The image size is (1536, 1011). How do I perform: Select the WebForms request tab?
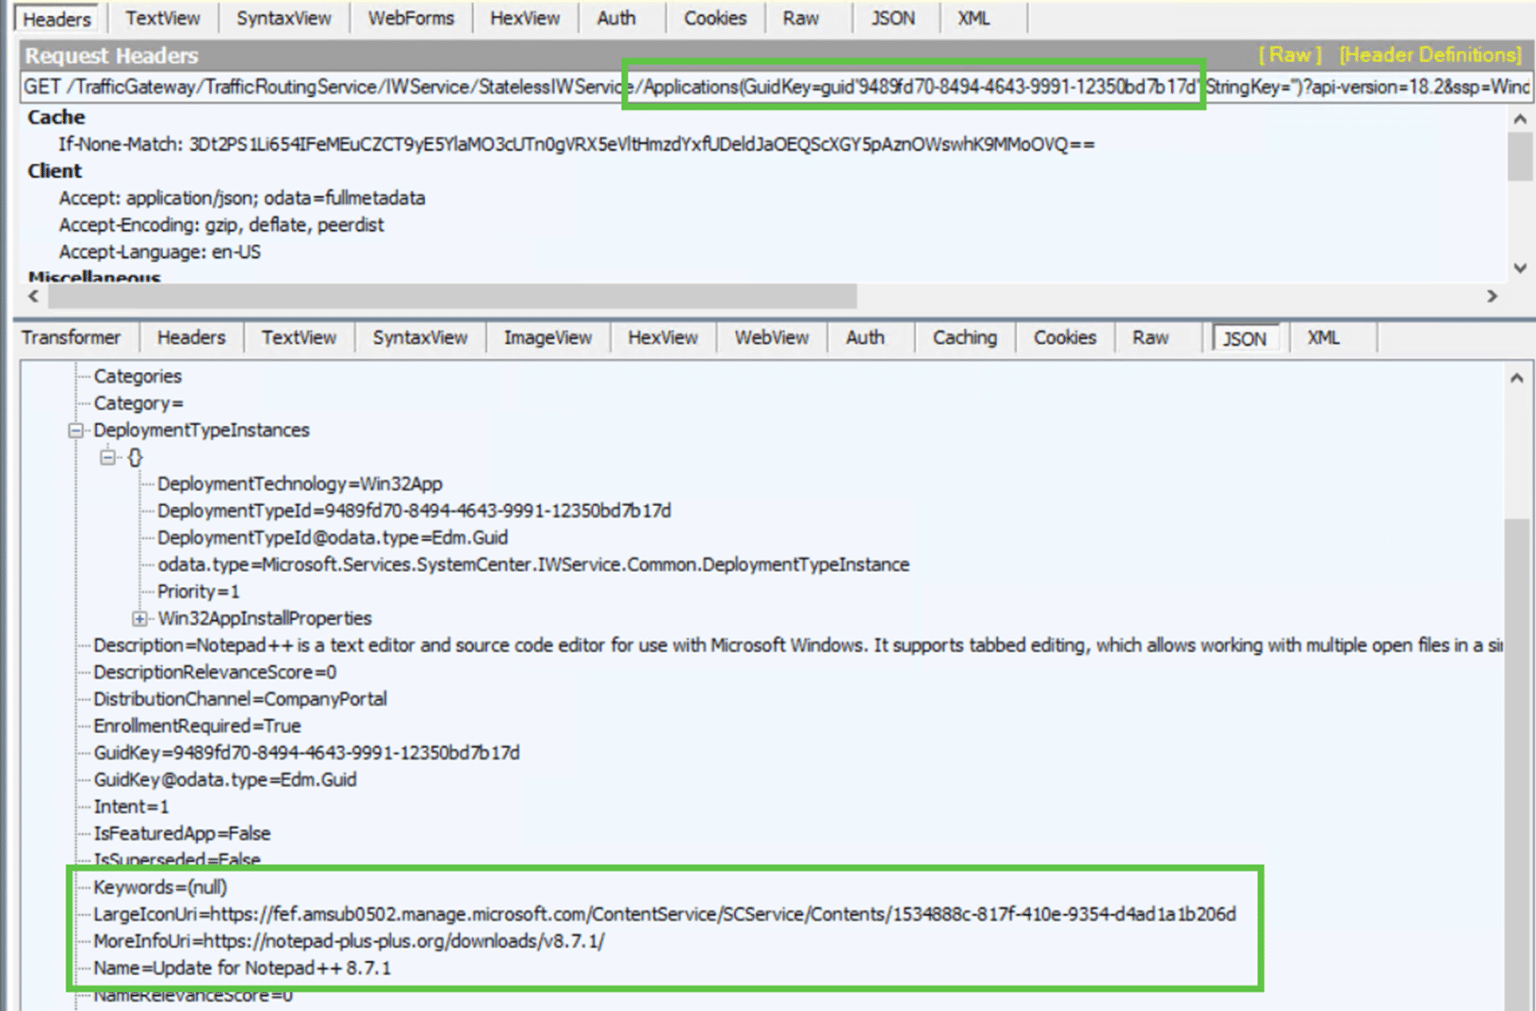tap(410, 17)
